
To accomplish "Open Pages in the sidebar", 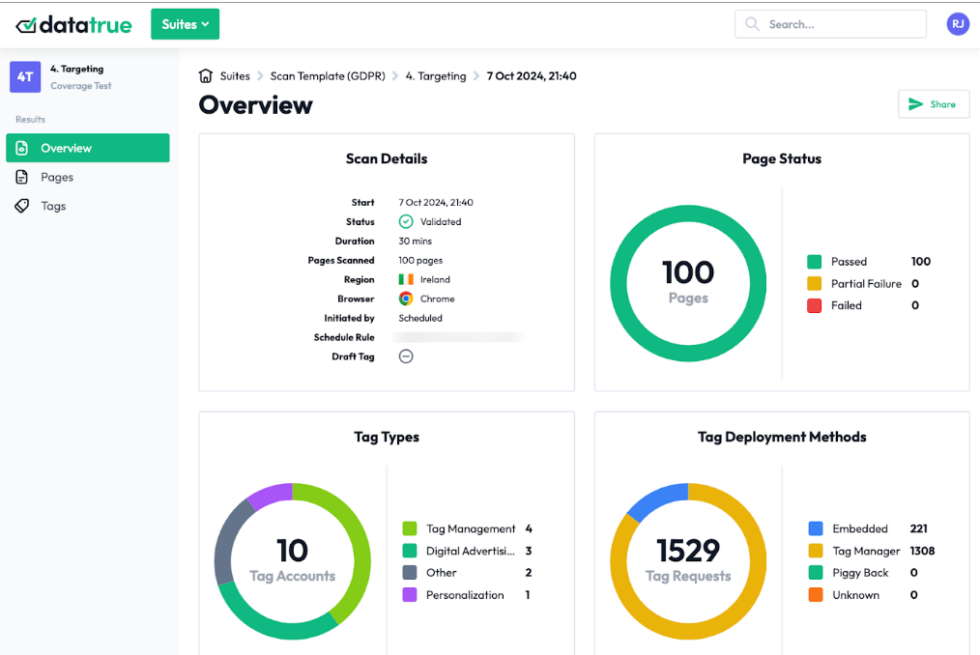I will [x=56, y=178].
